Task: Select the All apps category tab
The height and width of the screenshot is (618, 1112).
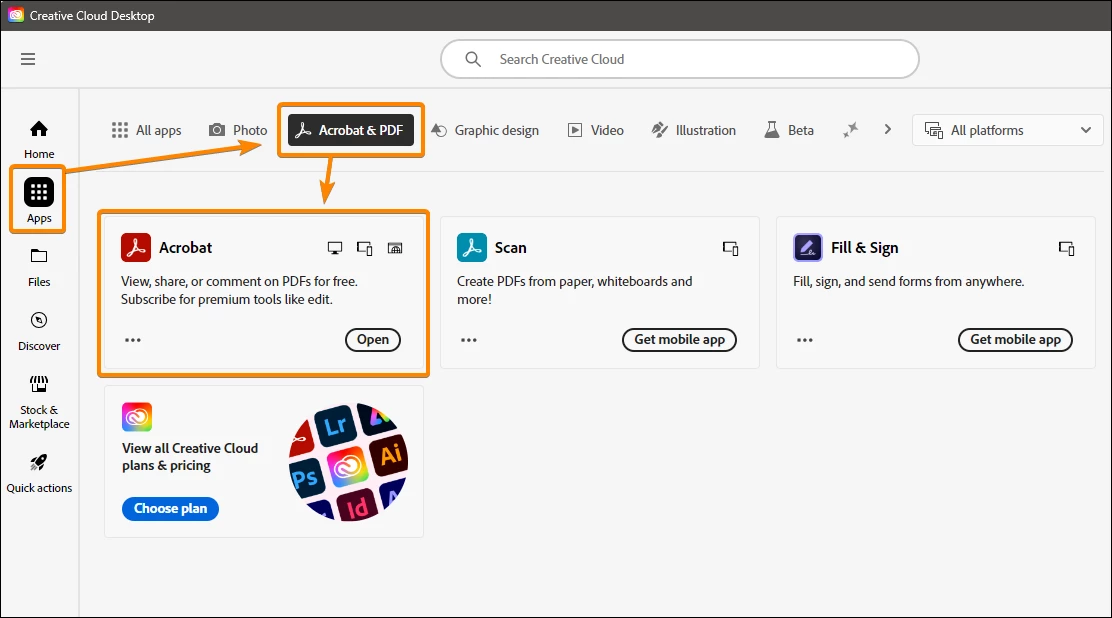Action: (x=146, y=130)
